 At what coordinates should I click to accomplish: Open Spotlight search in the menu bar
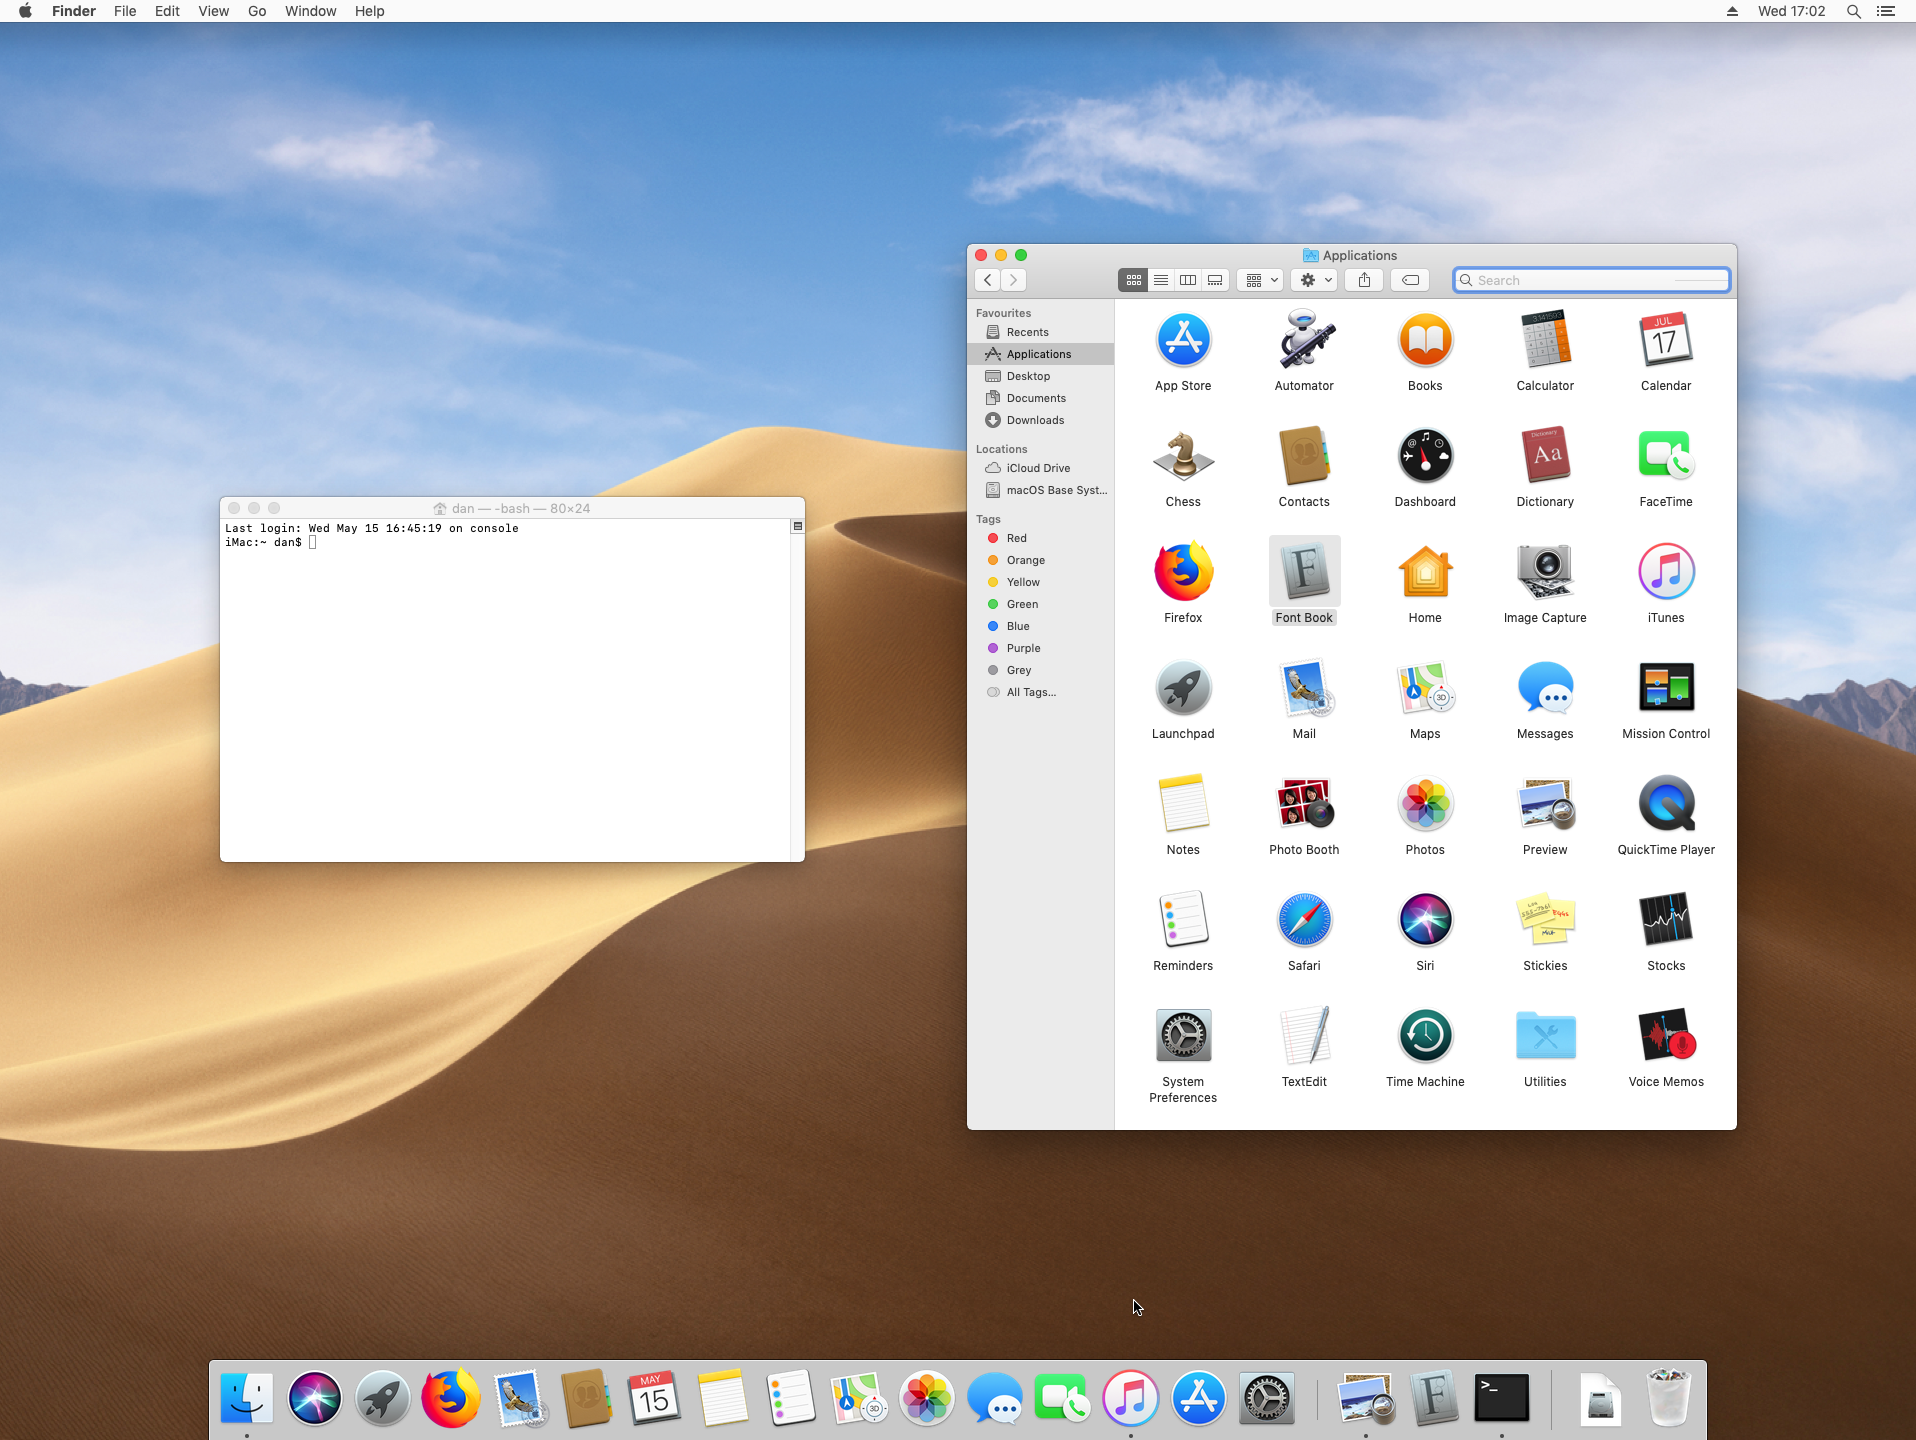click(x=1853, y=11)
